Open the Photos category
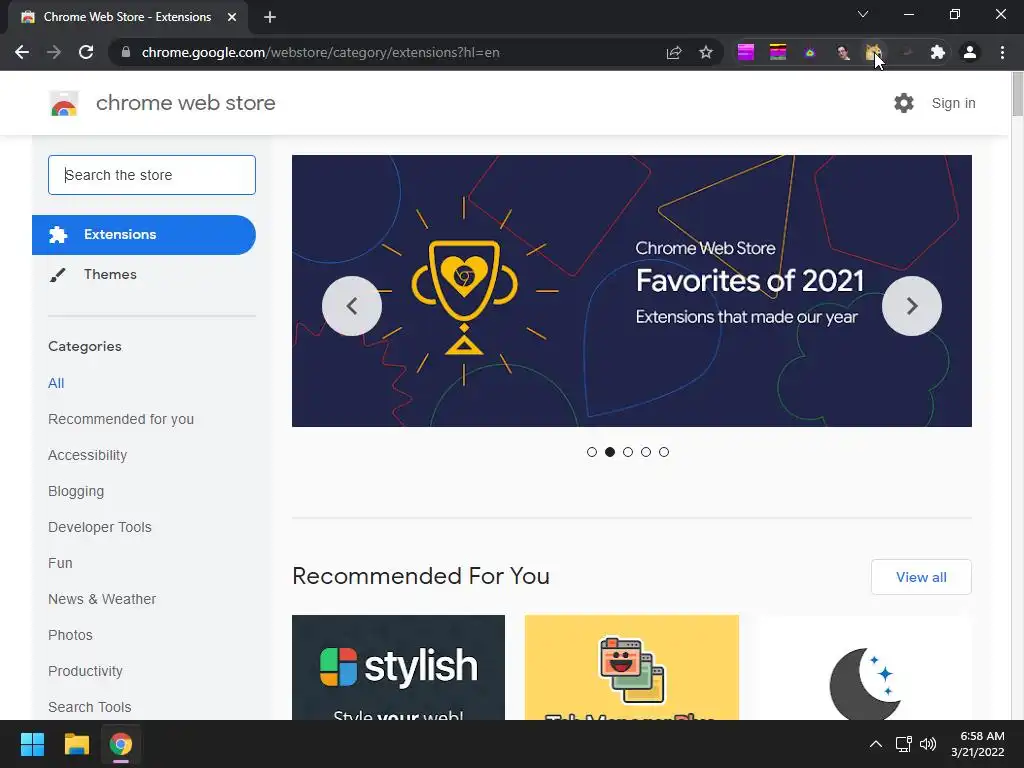Viewport: 1024px width, 768px height. tap(70, 635)
